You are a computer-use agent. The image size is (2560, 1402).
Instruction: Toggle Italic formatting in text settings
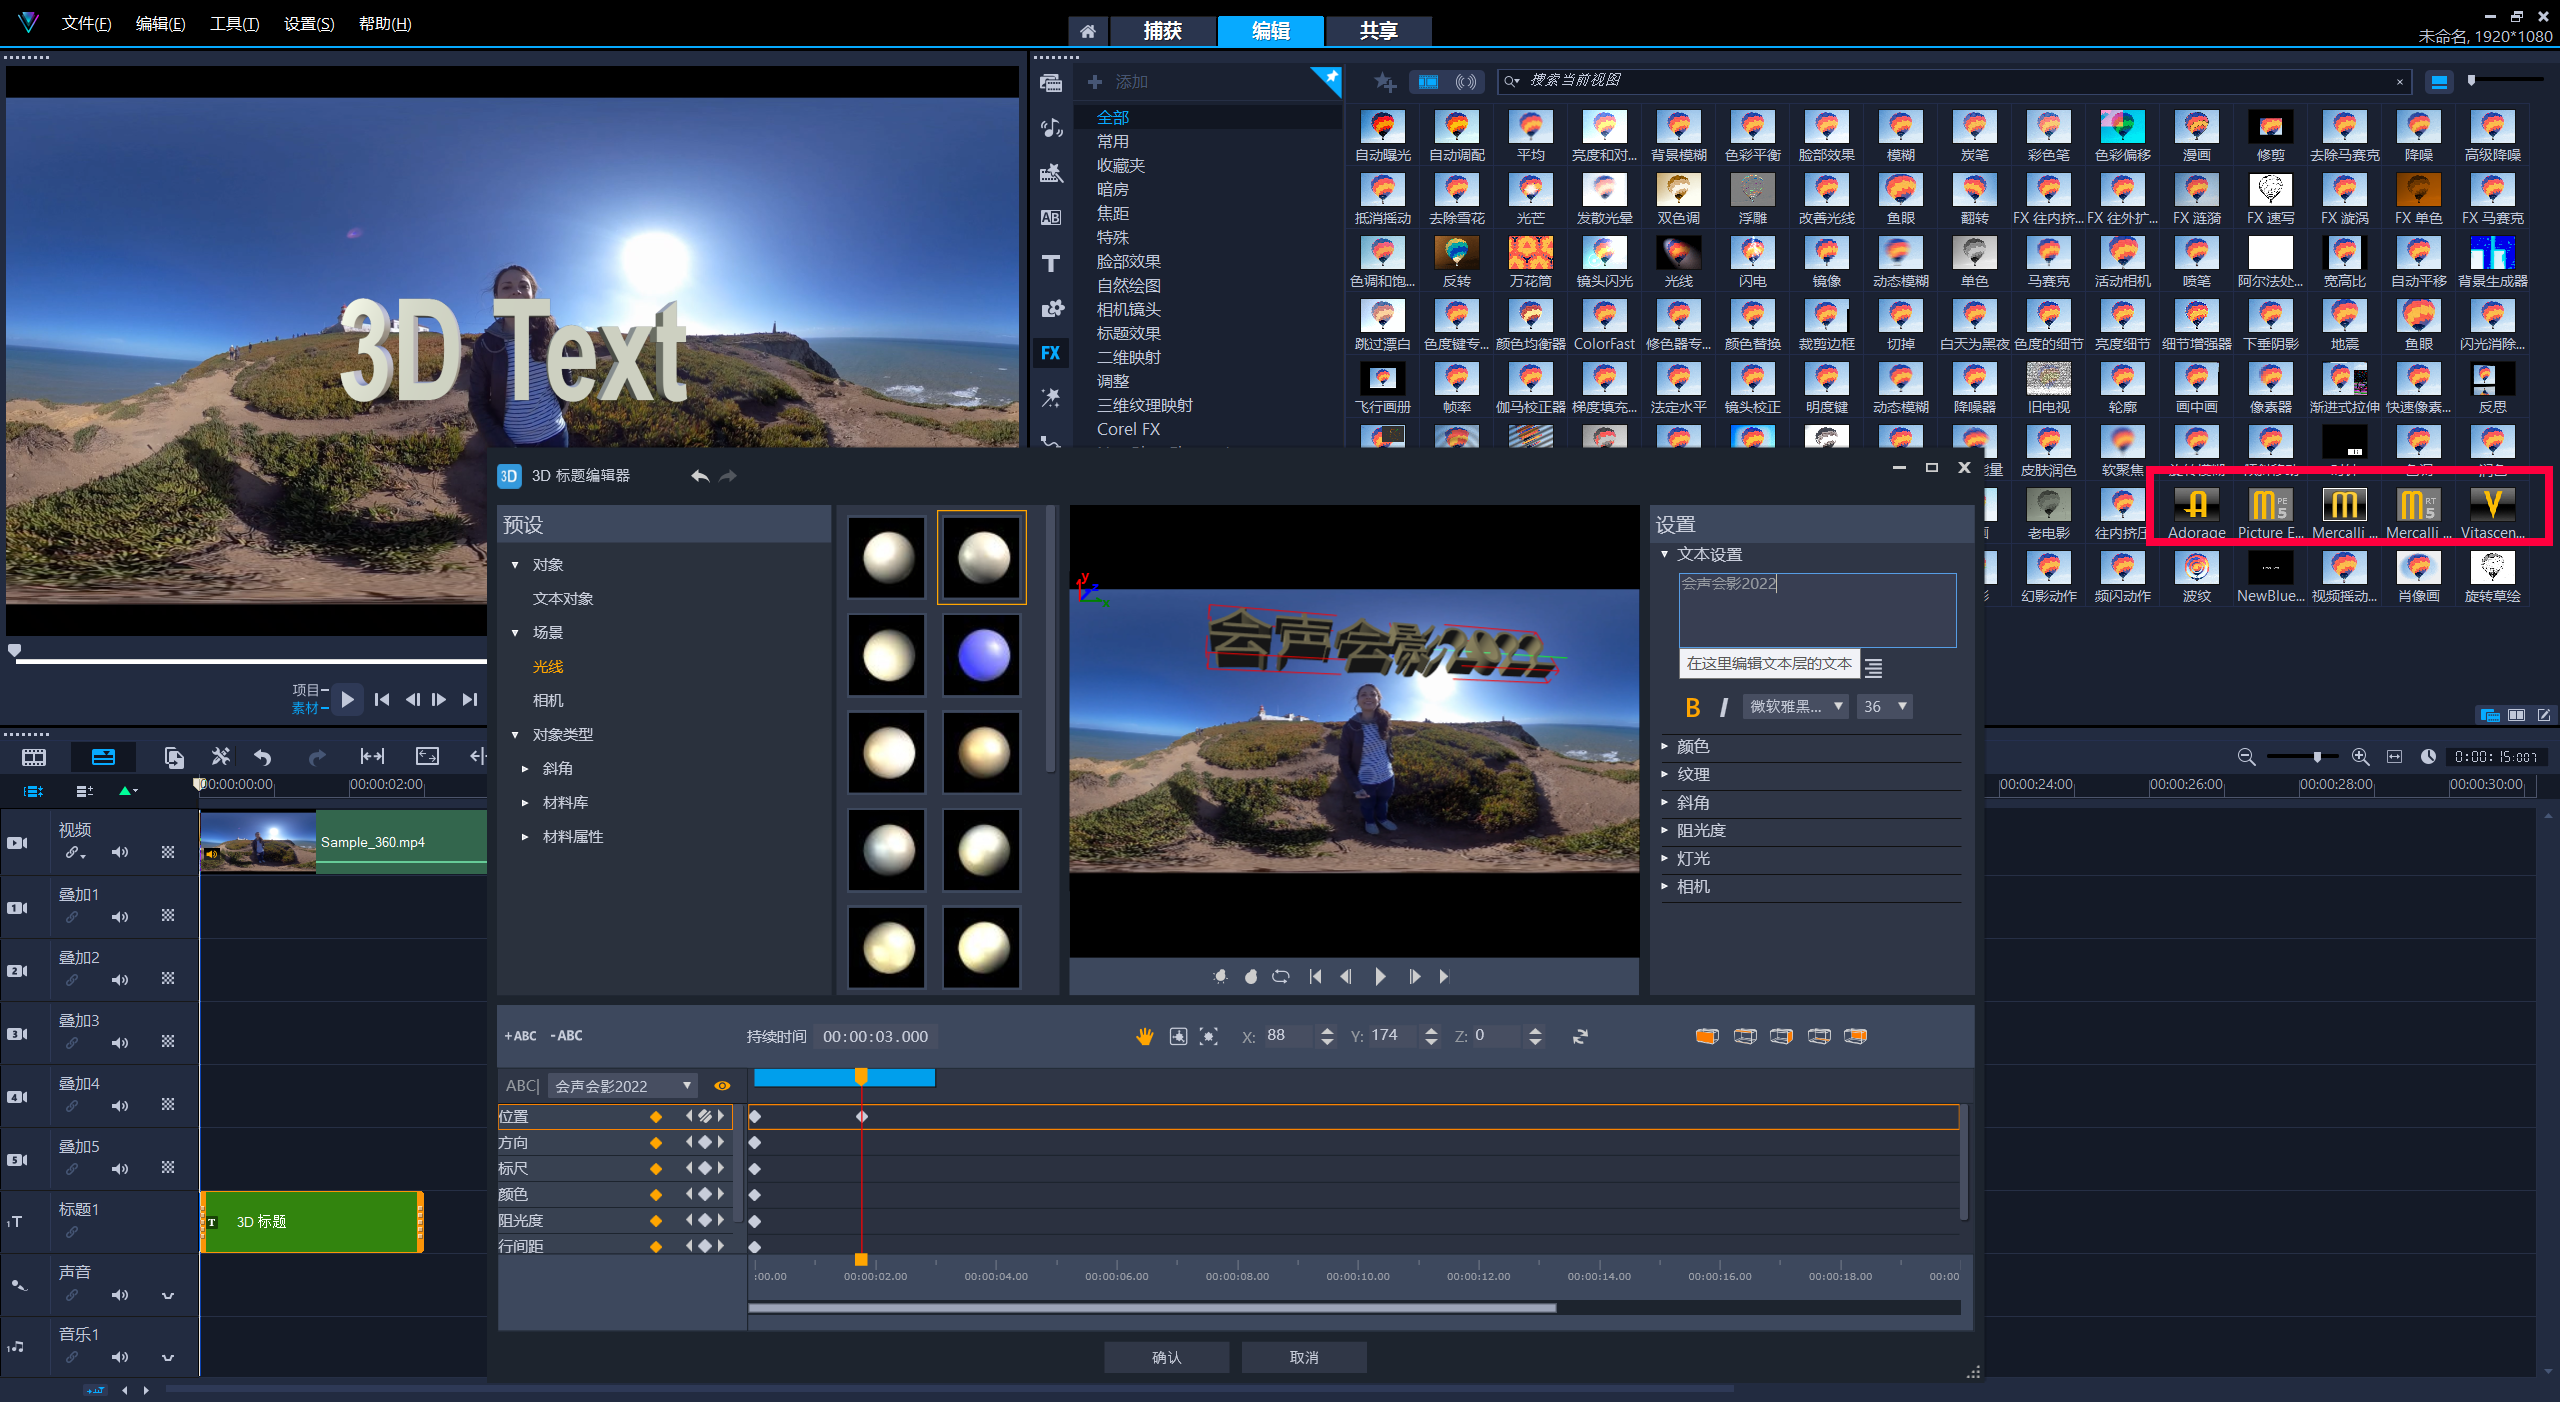pos(1723,707)
